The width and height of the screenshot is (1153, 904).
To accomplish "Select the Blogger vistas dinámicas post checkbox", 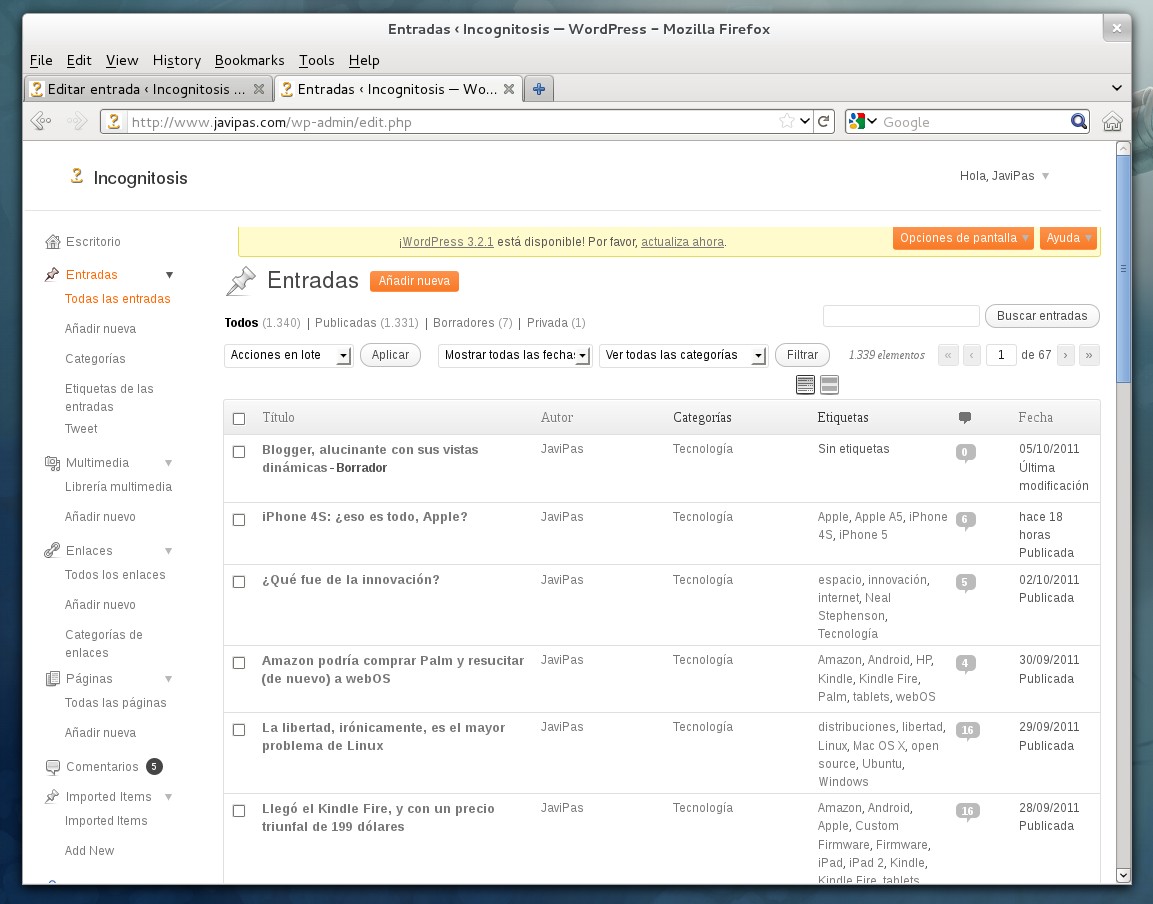I will [x=239, y=452].
